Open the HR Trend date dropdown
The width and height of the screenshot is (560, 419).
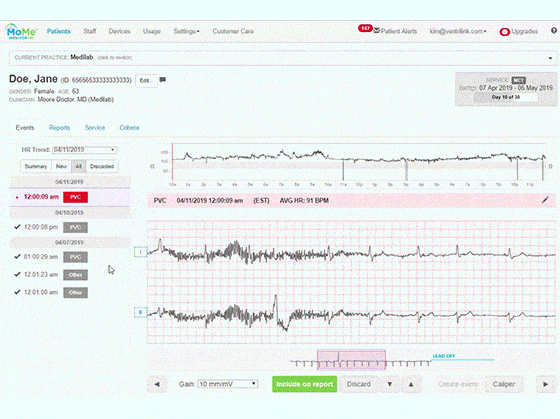[84, 150]
